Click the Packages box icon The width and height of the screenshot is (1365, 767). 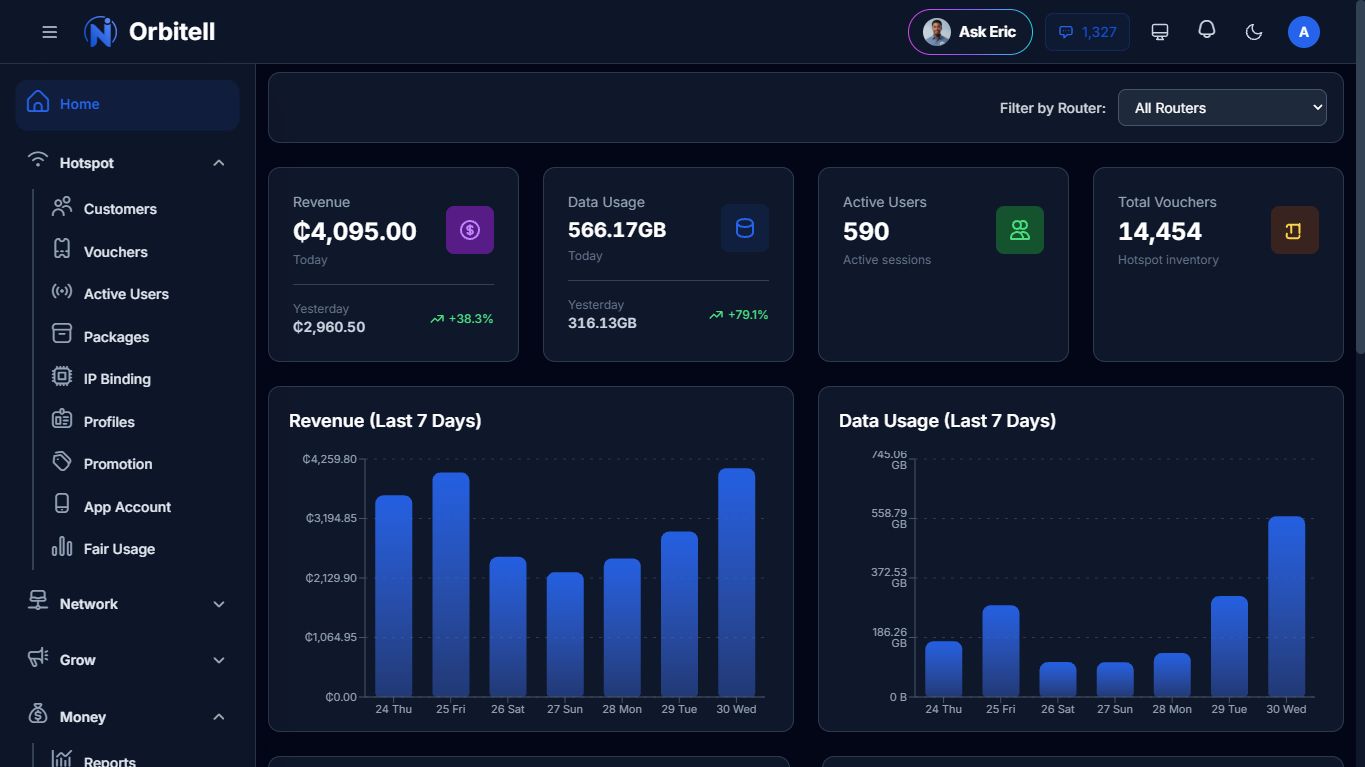(x=62, y=334)
